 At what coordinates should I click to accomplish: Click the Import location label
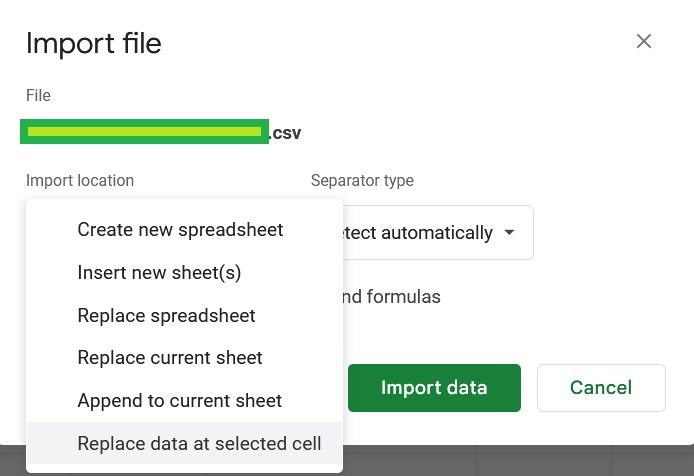(80, 181)
